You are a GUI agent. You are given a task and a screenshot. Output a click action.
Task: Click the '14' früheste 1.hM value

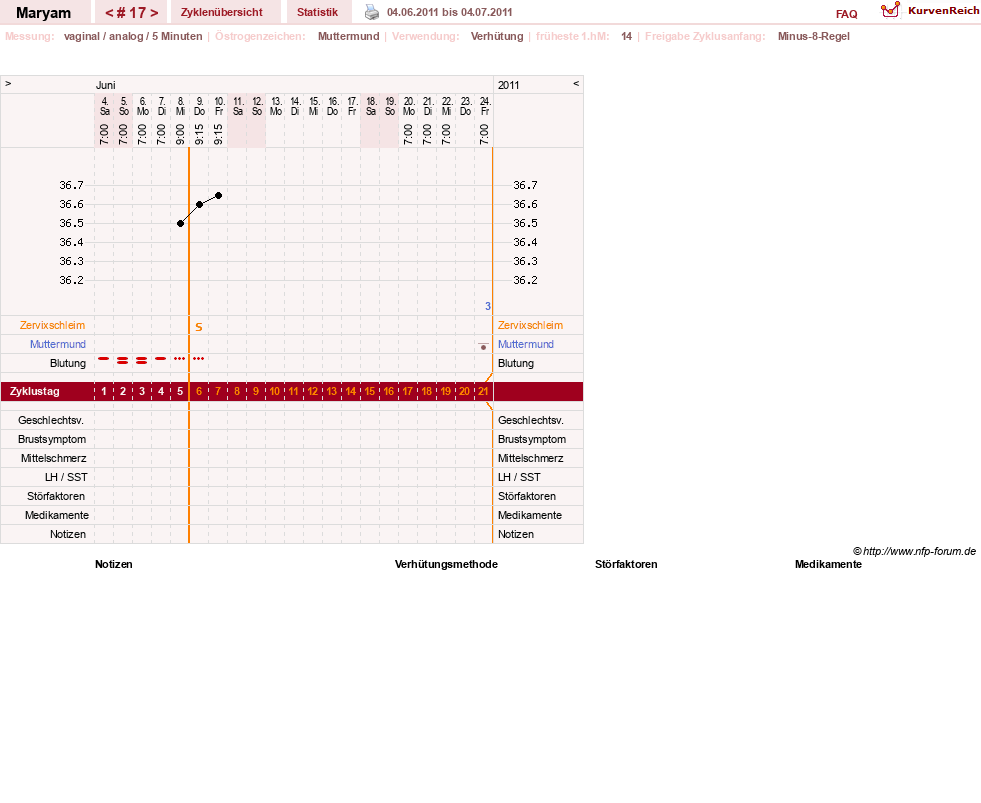626,36
